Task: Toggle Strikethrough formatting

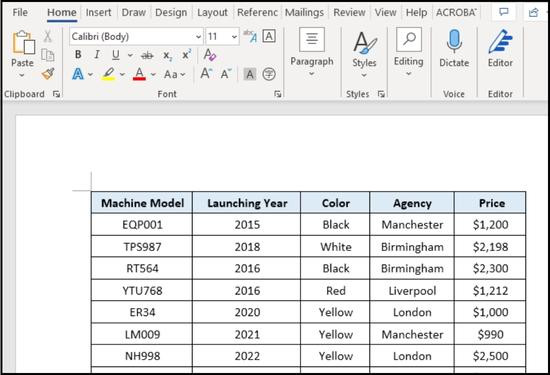Action: pos(147,55)
